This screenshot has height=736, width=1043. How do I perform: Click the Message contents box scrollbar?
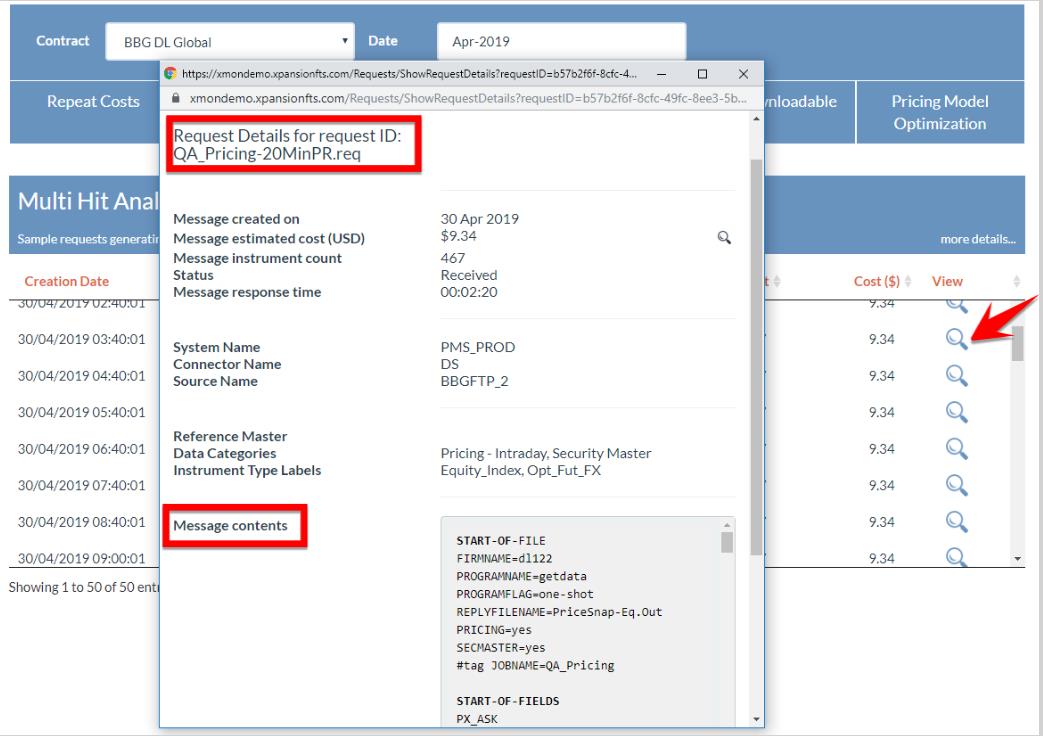727,542
